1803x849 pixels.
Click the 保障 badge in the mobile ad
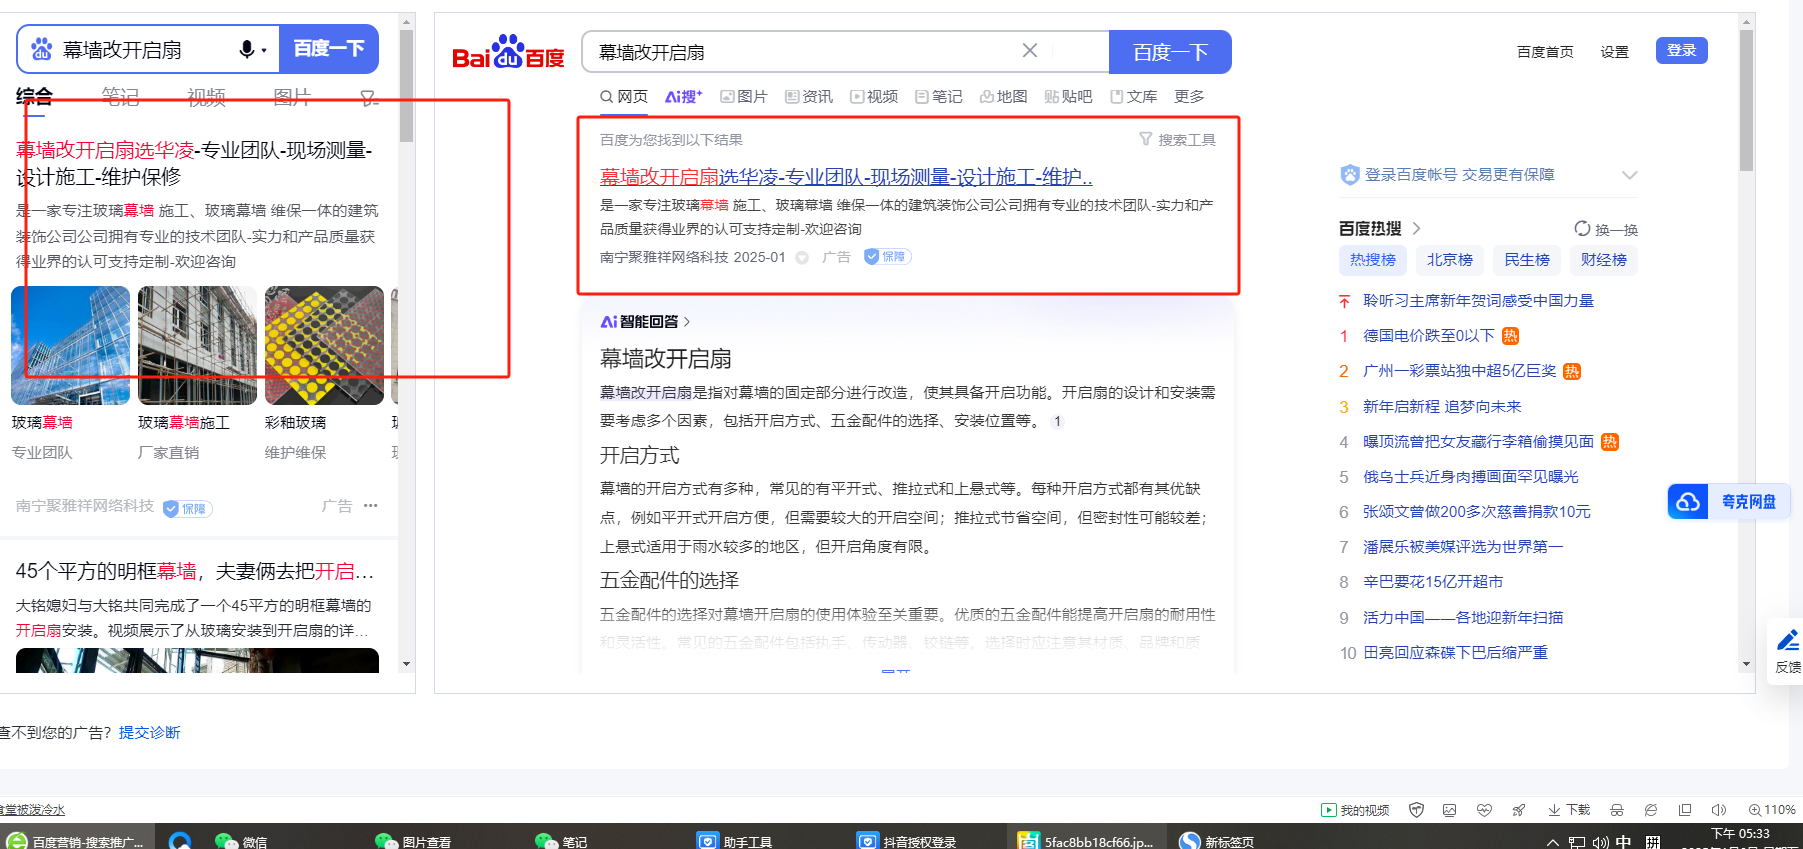tap(188, 508)
